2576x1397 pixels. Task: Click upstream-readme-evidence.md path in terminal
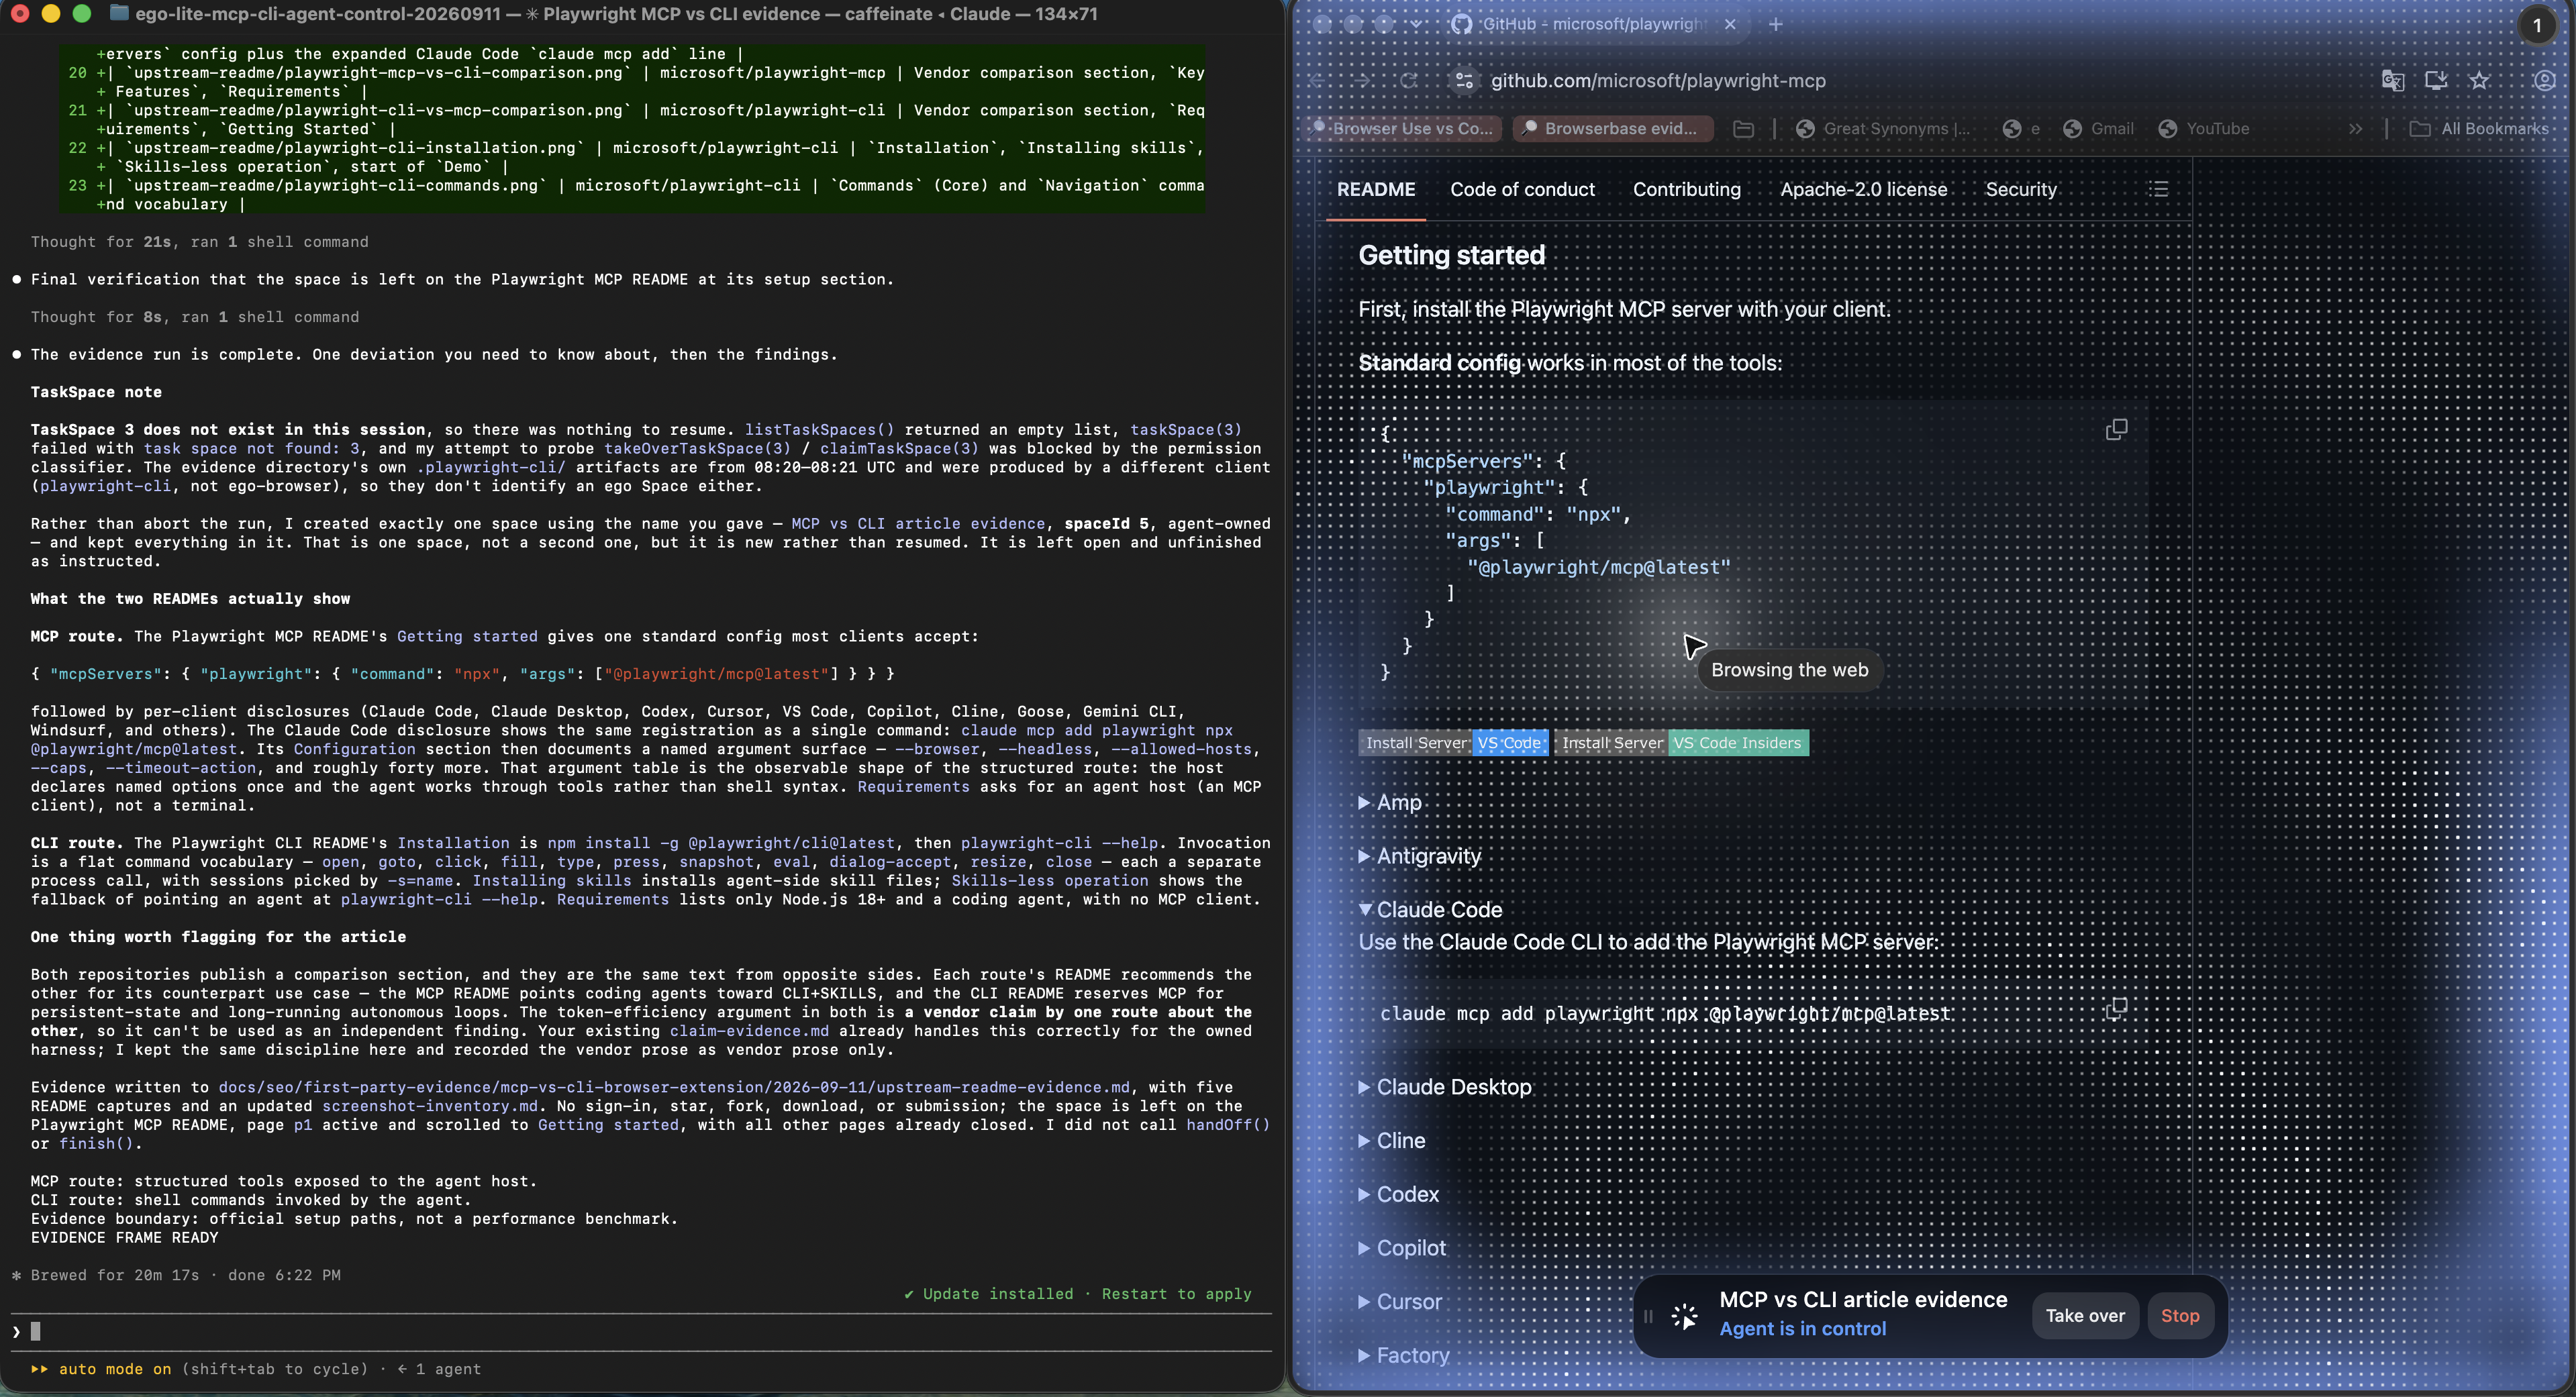coord(674,1087)
